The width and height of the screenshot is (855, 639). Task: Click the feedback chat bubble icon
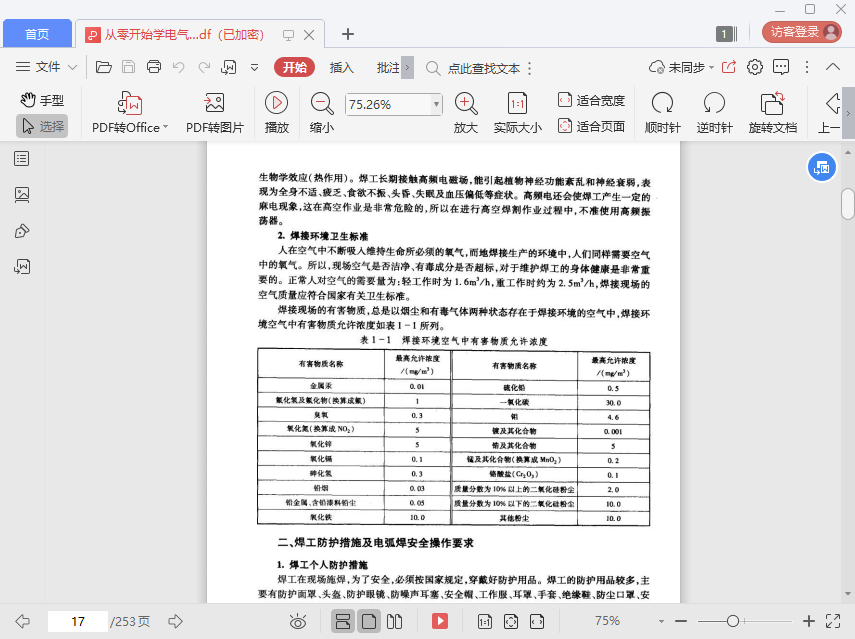[781, 67]
